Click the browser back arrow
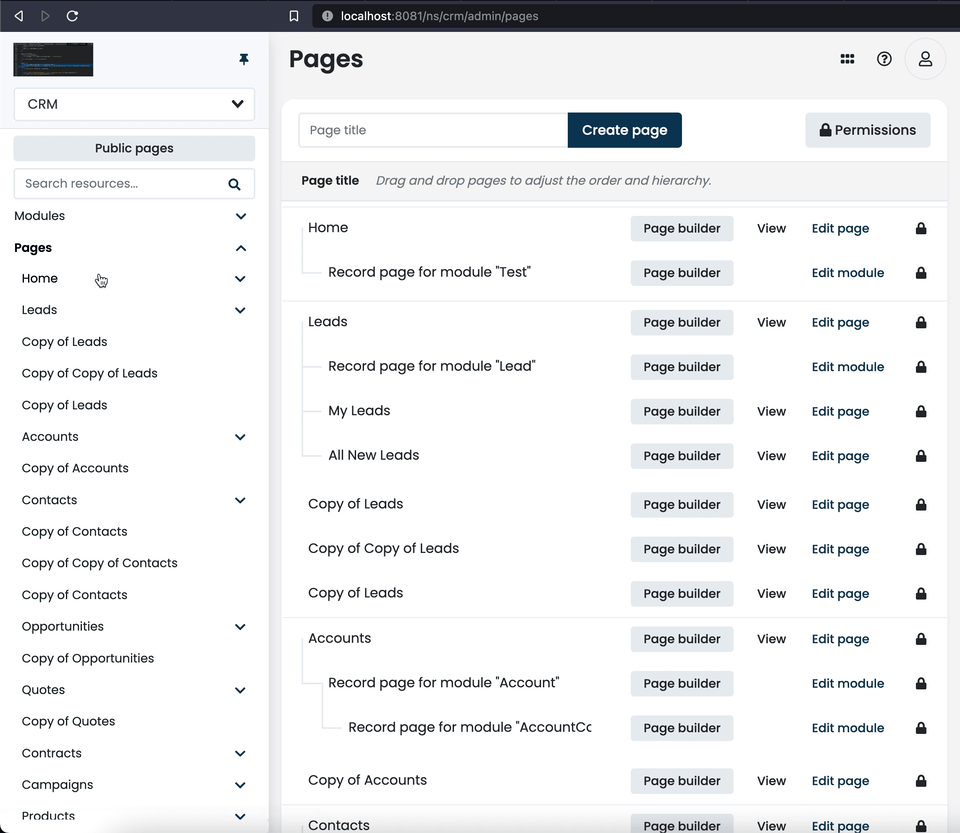Screen dimensions: 960x833 point(19,16)
